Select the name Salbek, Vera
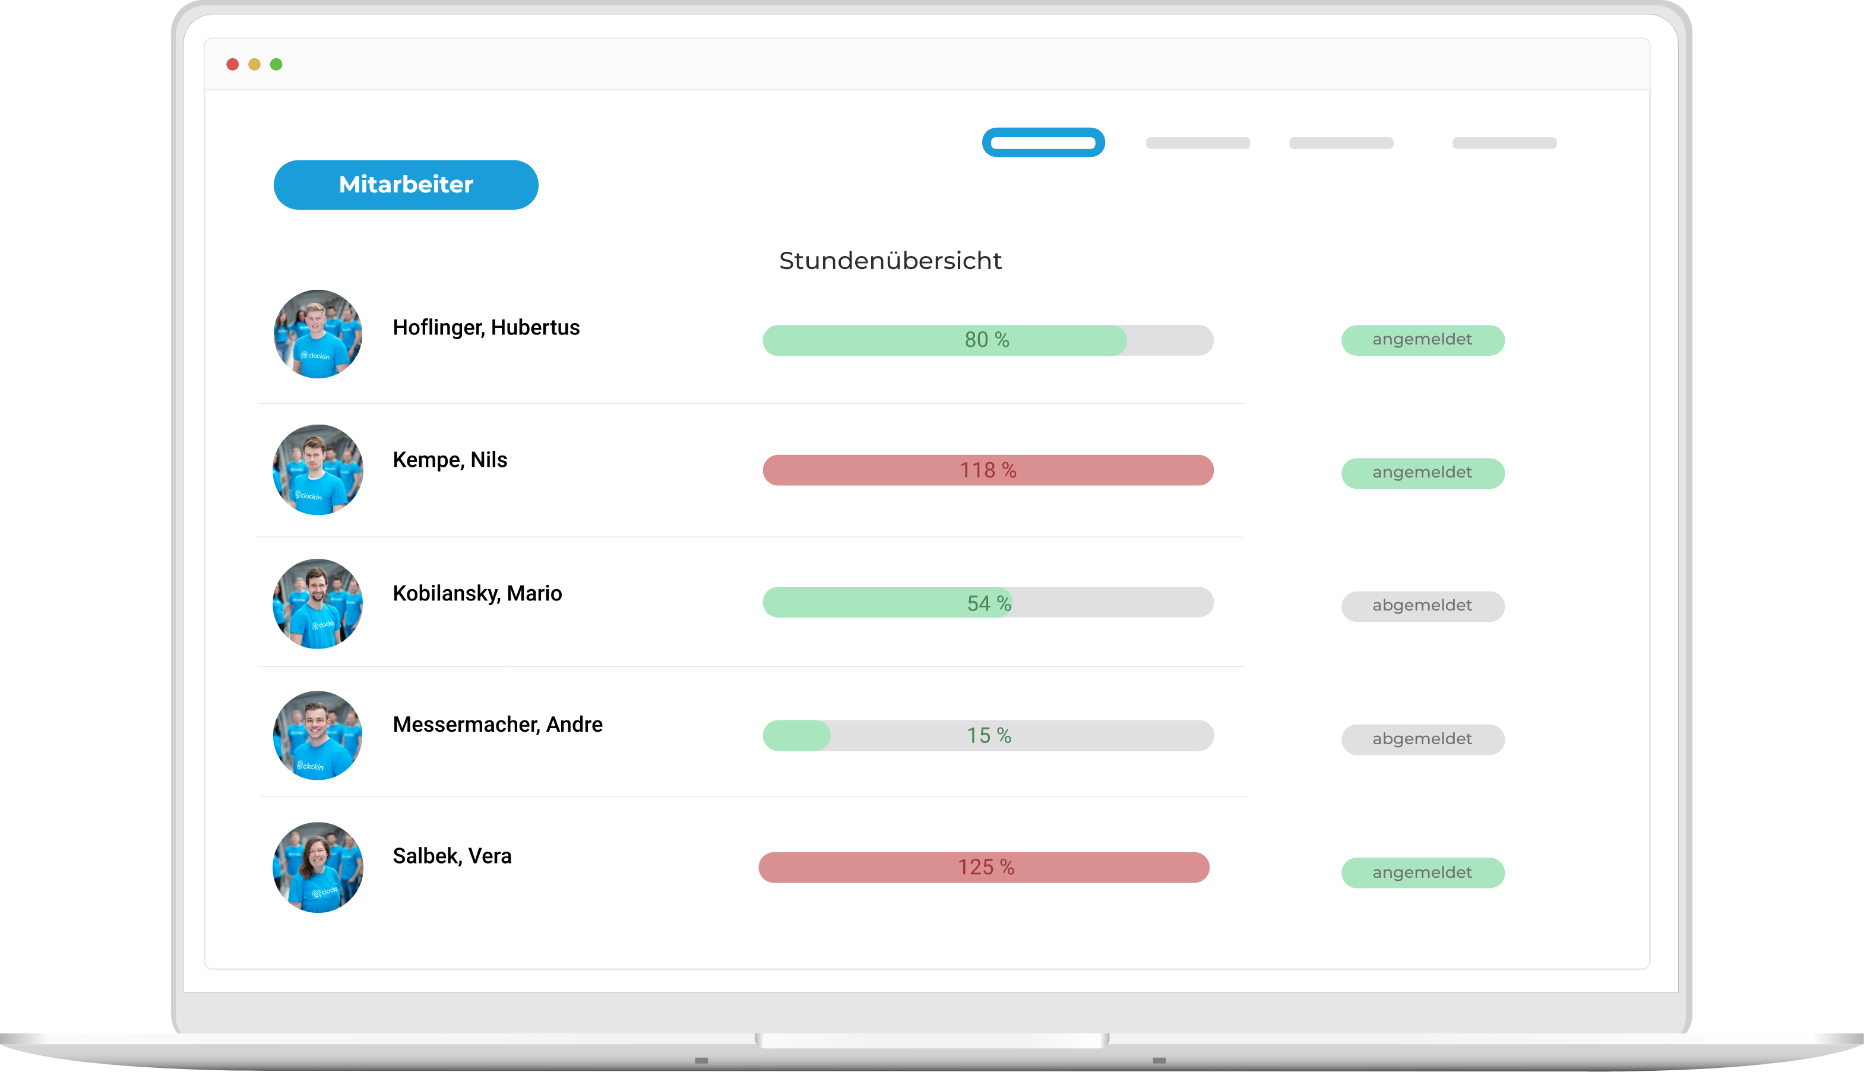The image size is (1864, 1072). (x=452, y=856)
